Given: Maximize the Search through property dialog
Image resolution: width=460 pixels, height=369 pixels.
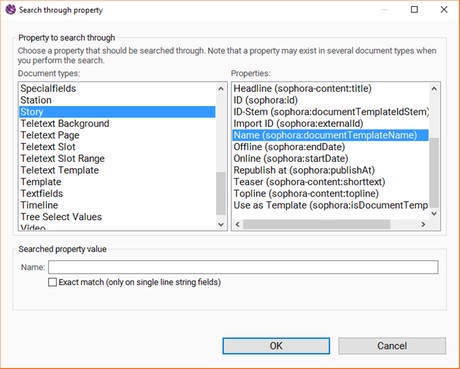Looking at the screenshot, I should [414, 9].
